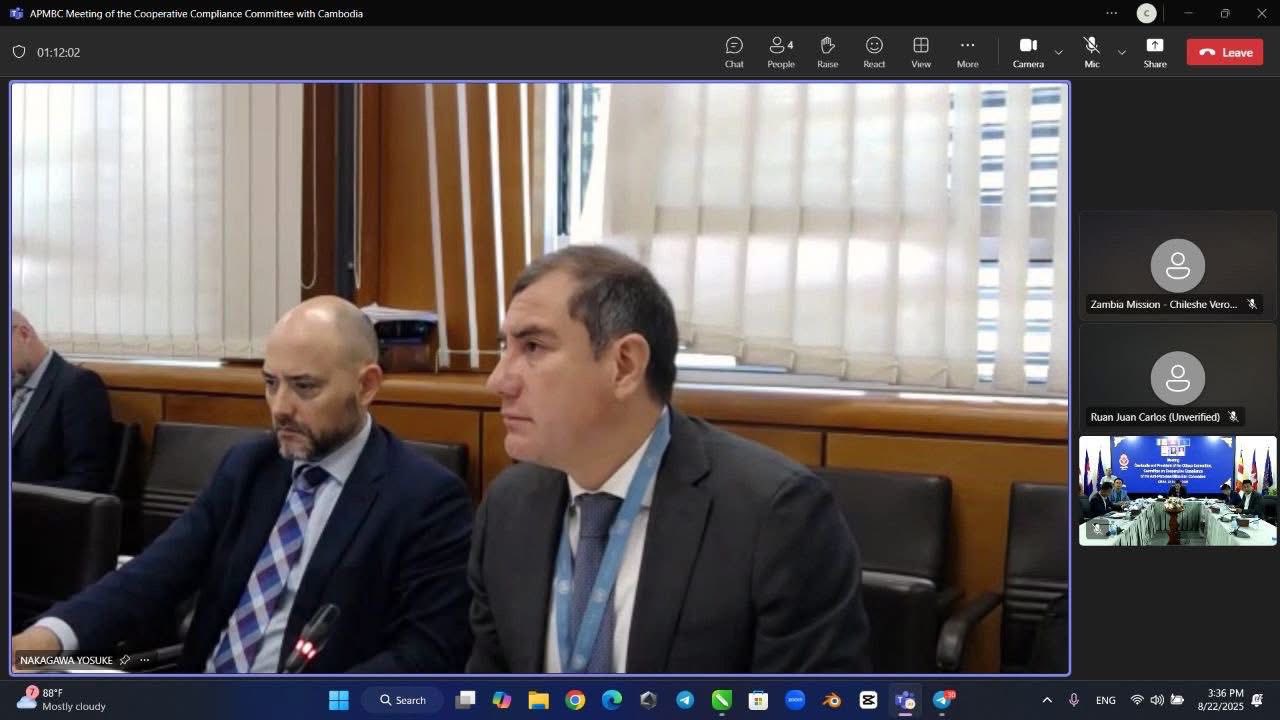
Task: Open the React emoji menu
Action: pyautogui.click(x=874, y=52)
